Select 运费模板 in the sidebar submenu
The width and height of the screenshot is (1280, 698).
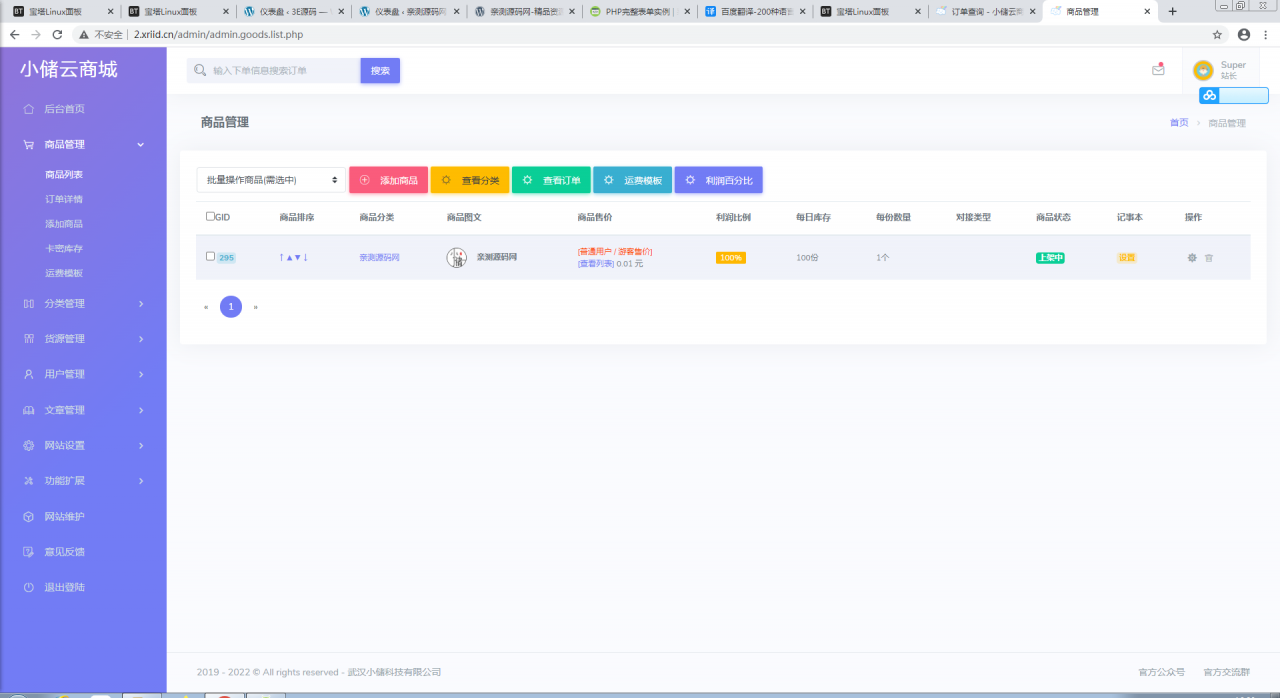click(64, 273)
